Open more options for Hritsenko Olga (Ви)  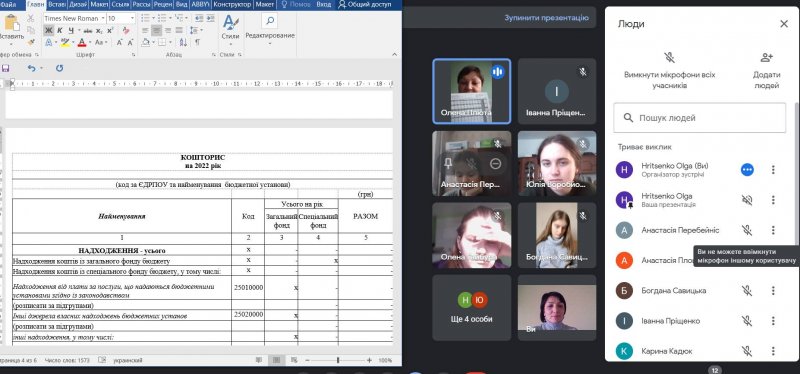click(773, 170)
